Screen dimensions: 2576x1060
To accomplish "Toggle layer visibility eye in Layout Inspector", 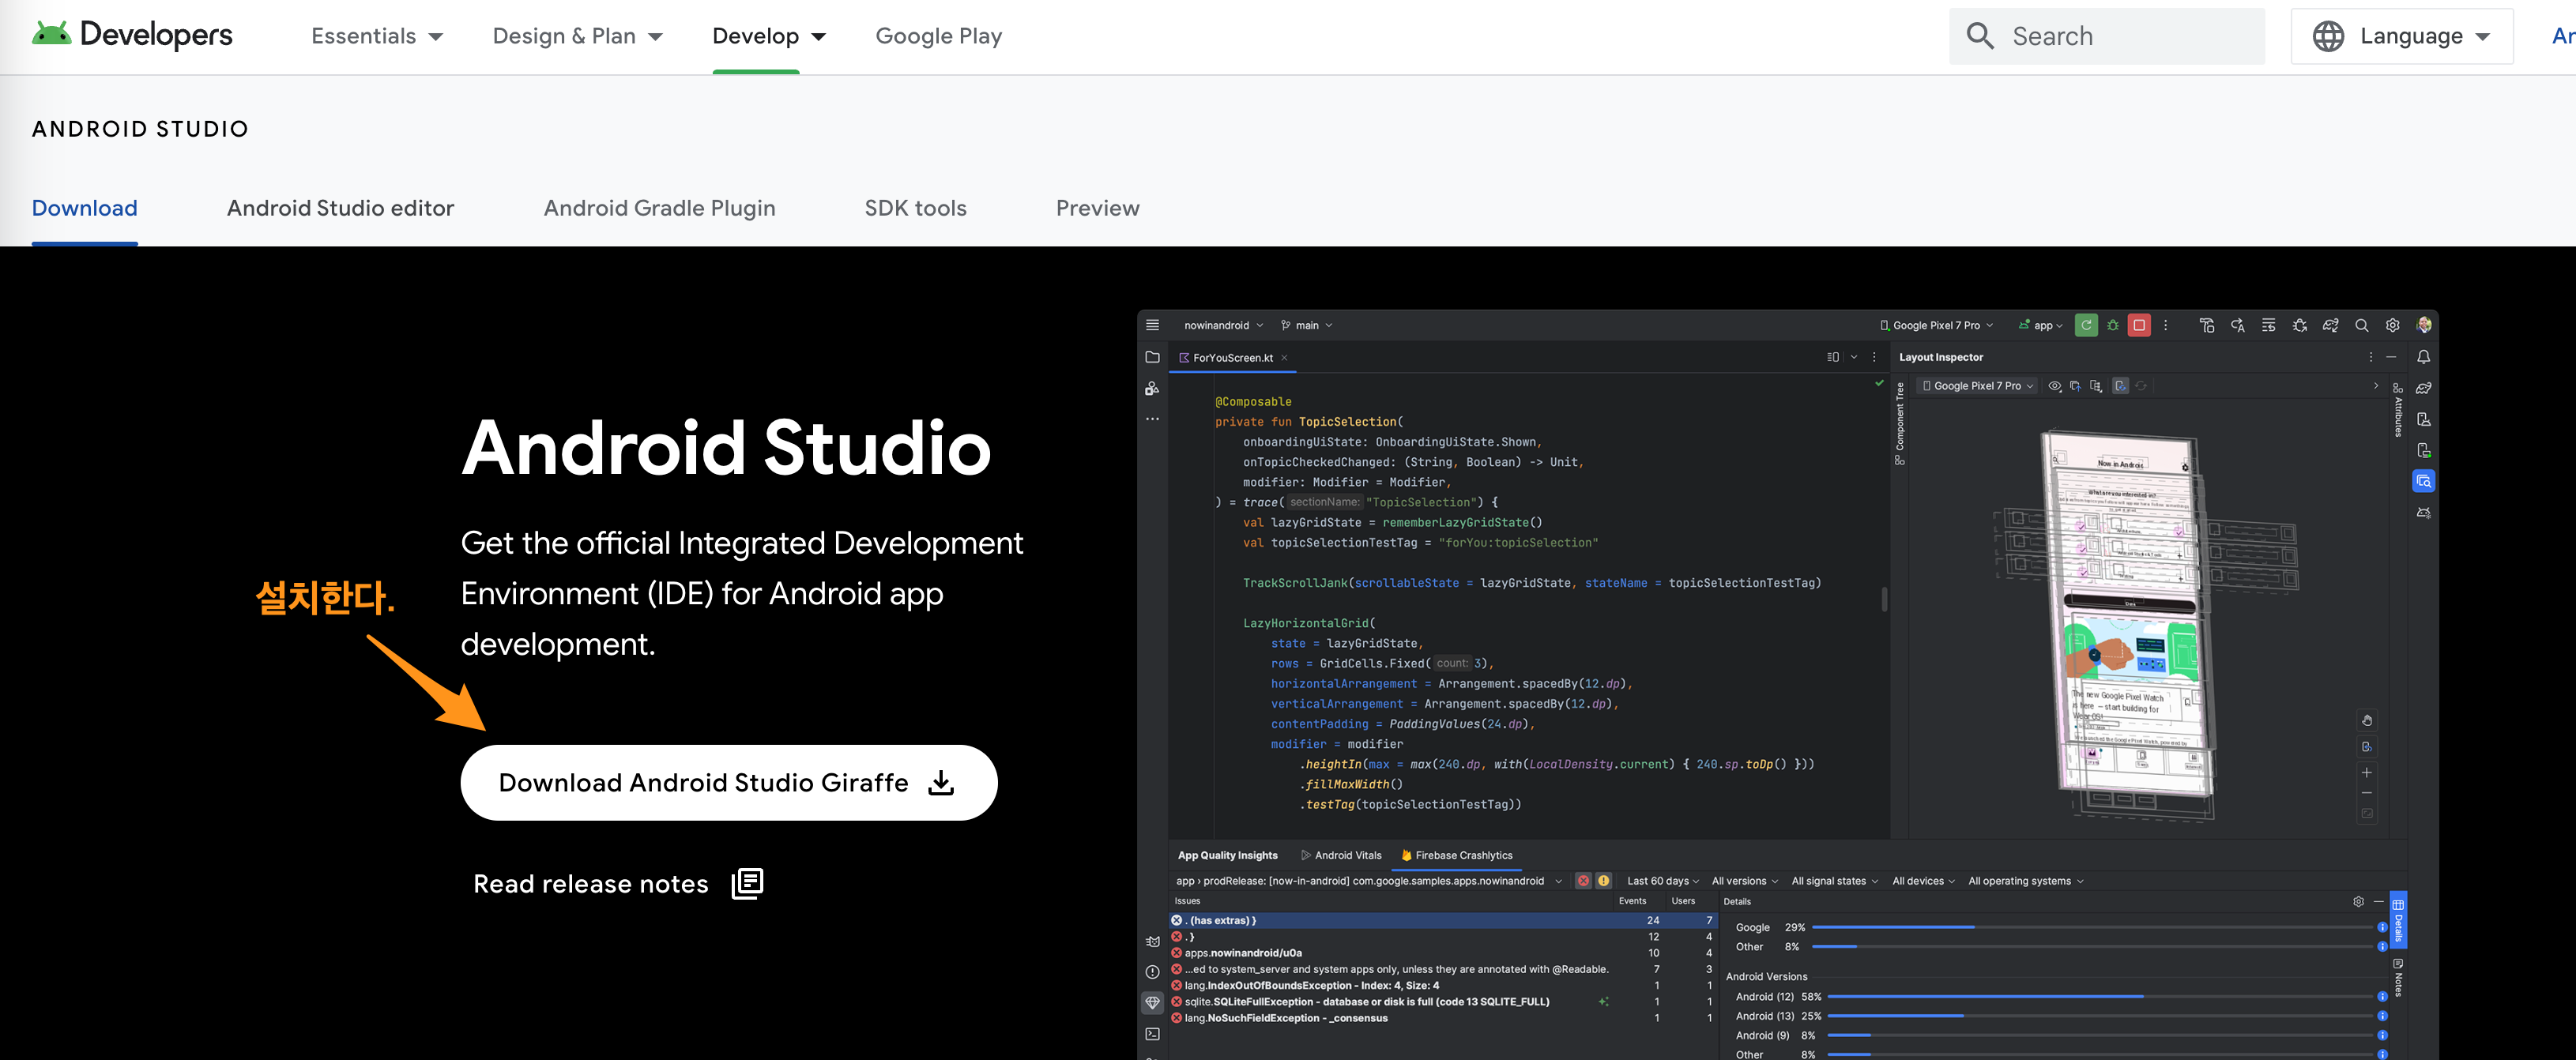I will point(2055,385).
